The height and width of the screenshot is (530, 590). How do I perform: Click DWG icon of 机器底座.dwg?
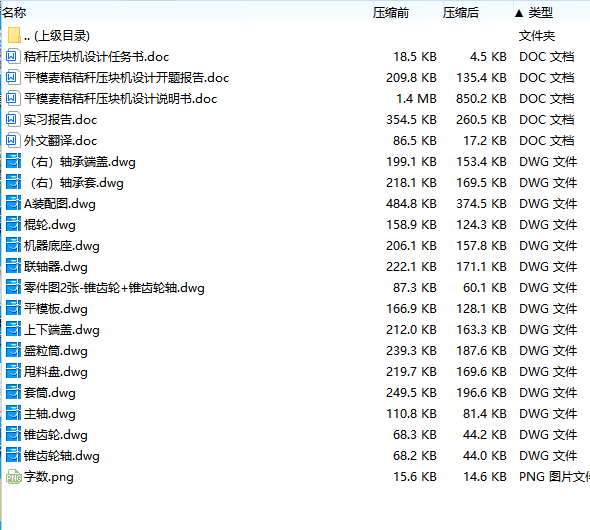(x=13, y=246)
